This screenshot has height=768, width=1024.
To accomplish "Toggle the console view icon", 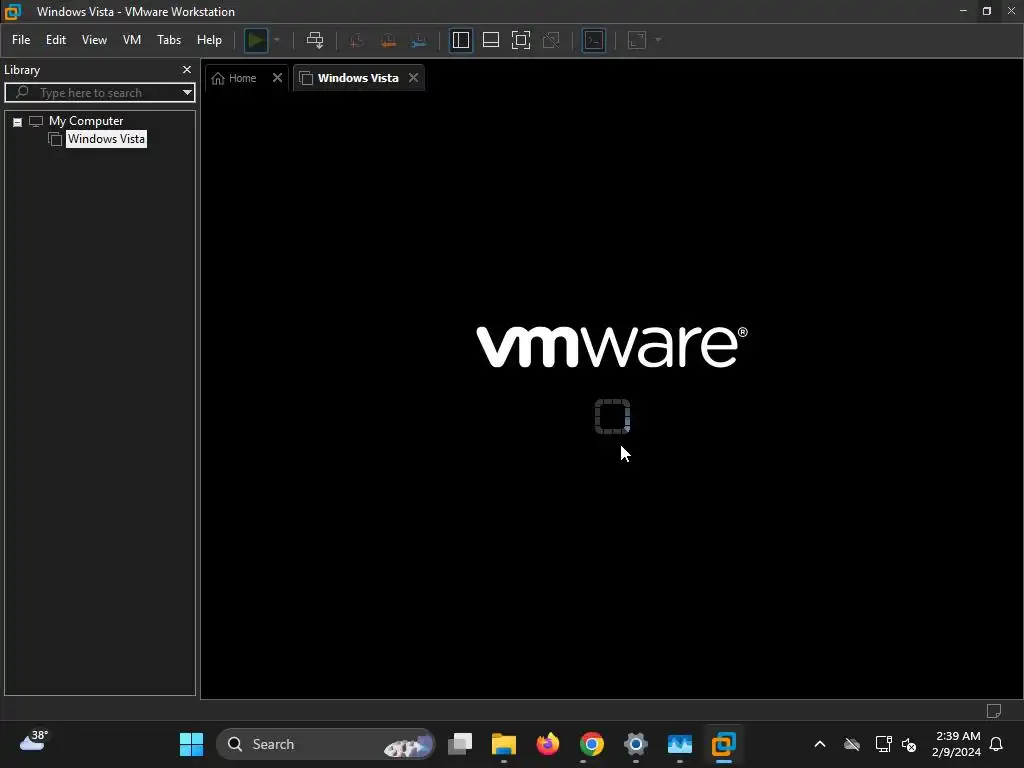I will tap(594, 40).
